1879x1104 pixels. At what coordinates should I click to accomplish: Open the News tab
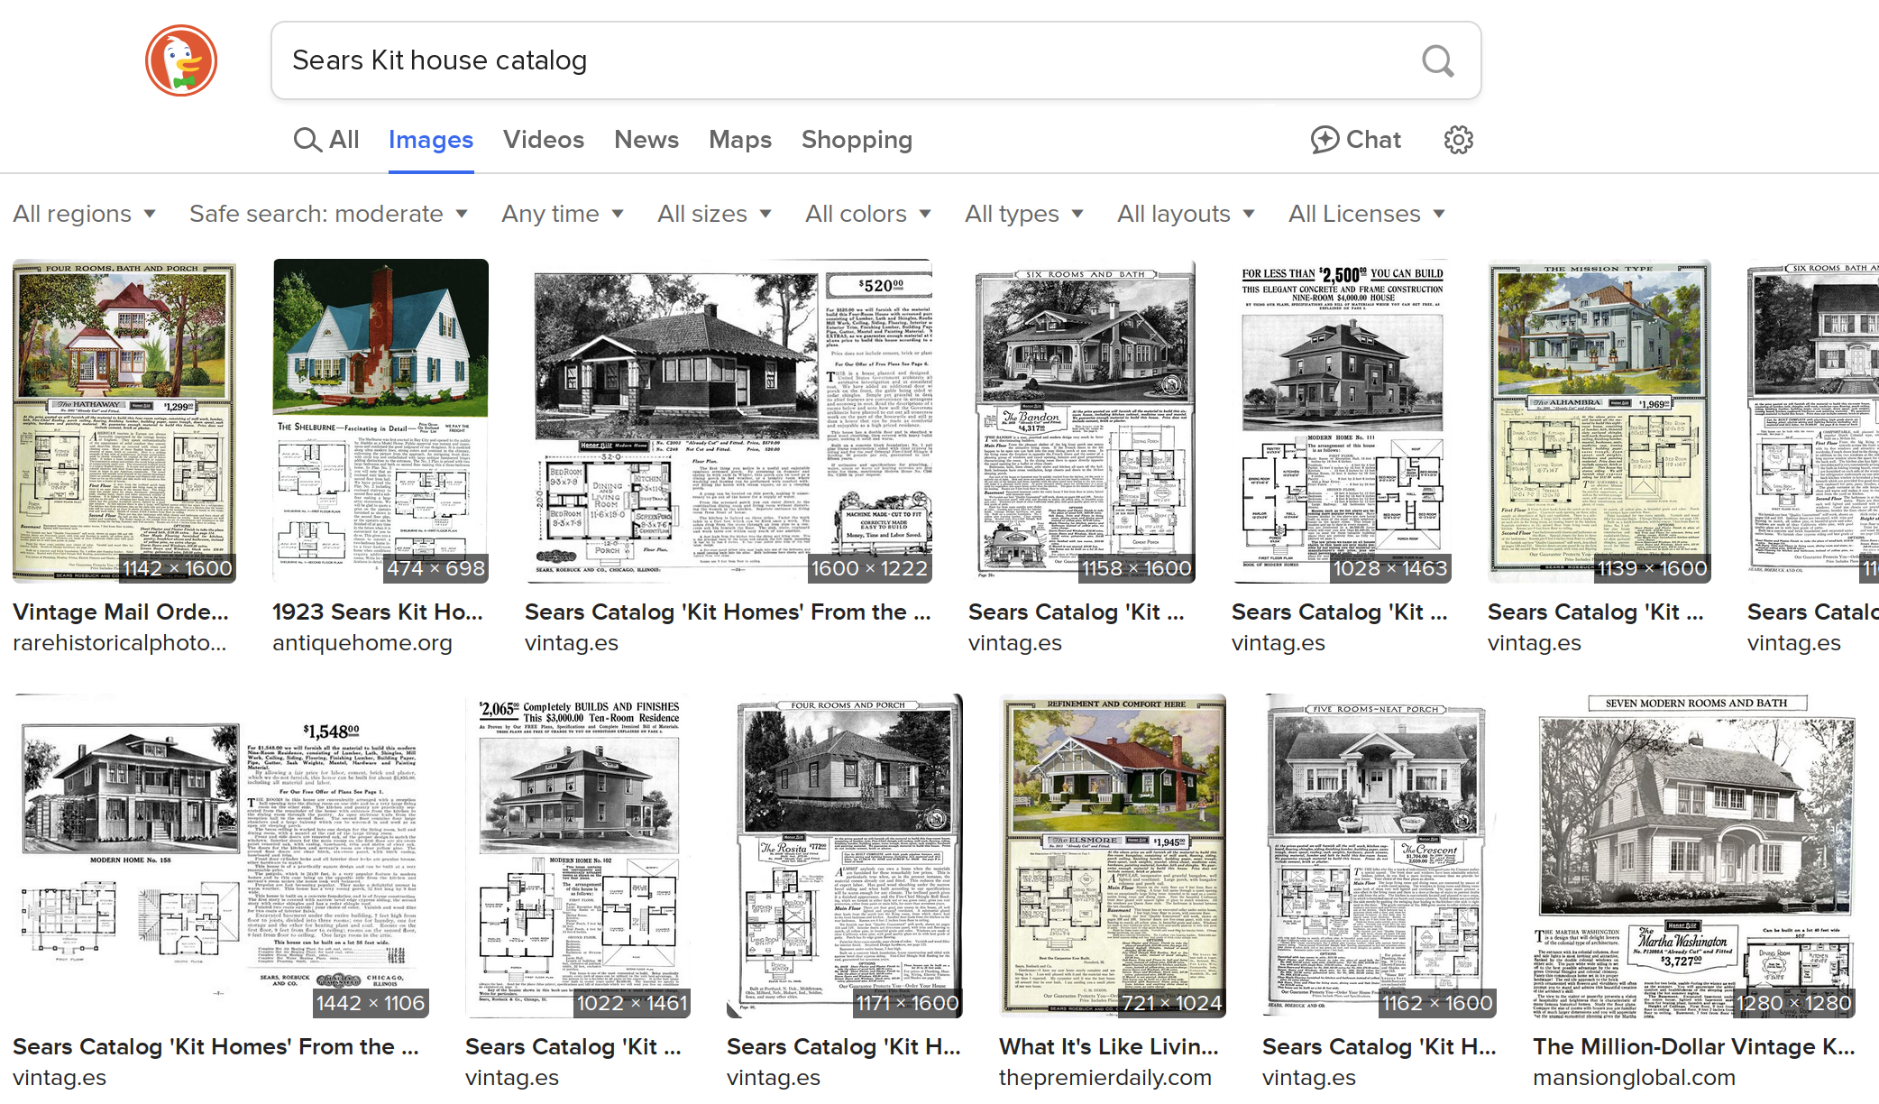tap(646, 140)
